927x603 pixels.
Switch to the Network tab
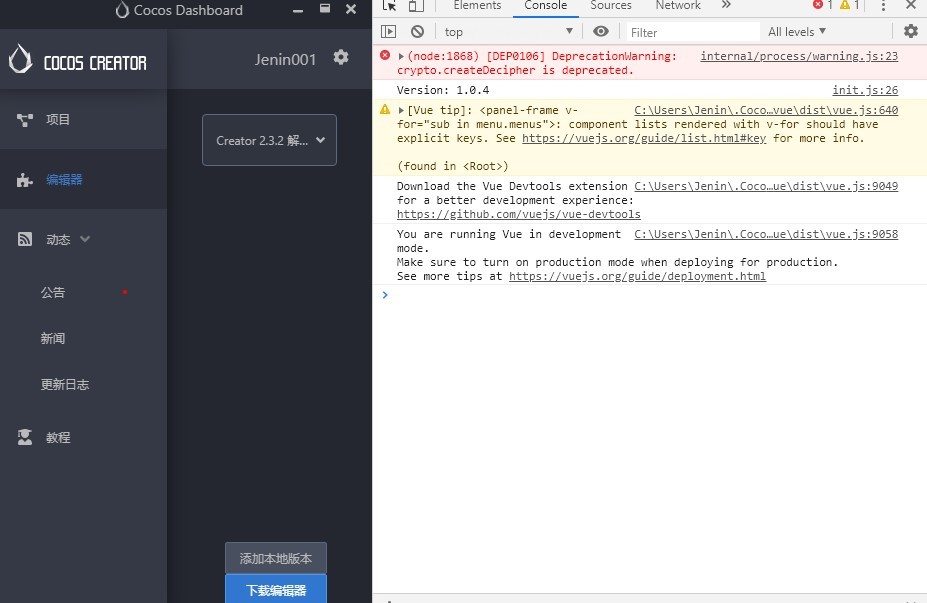pos(678,6)
